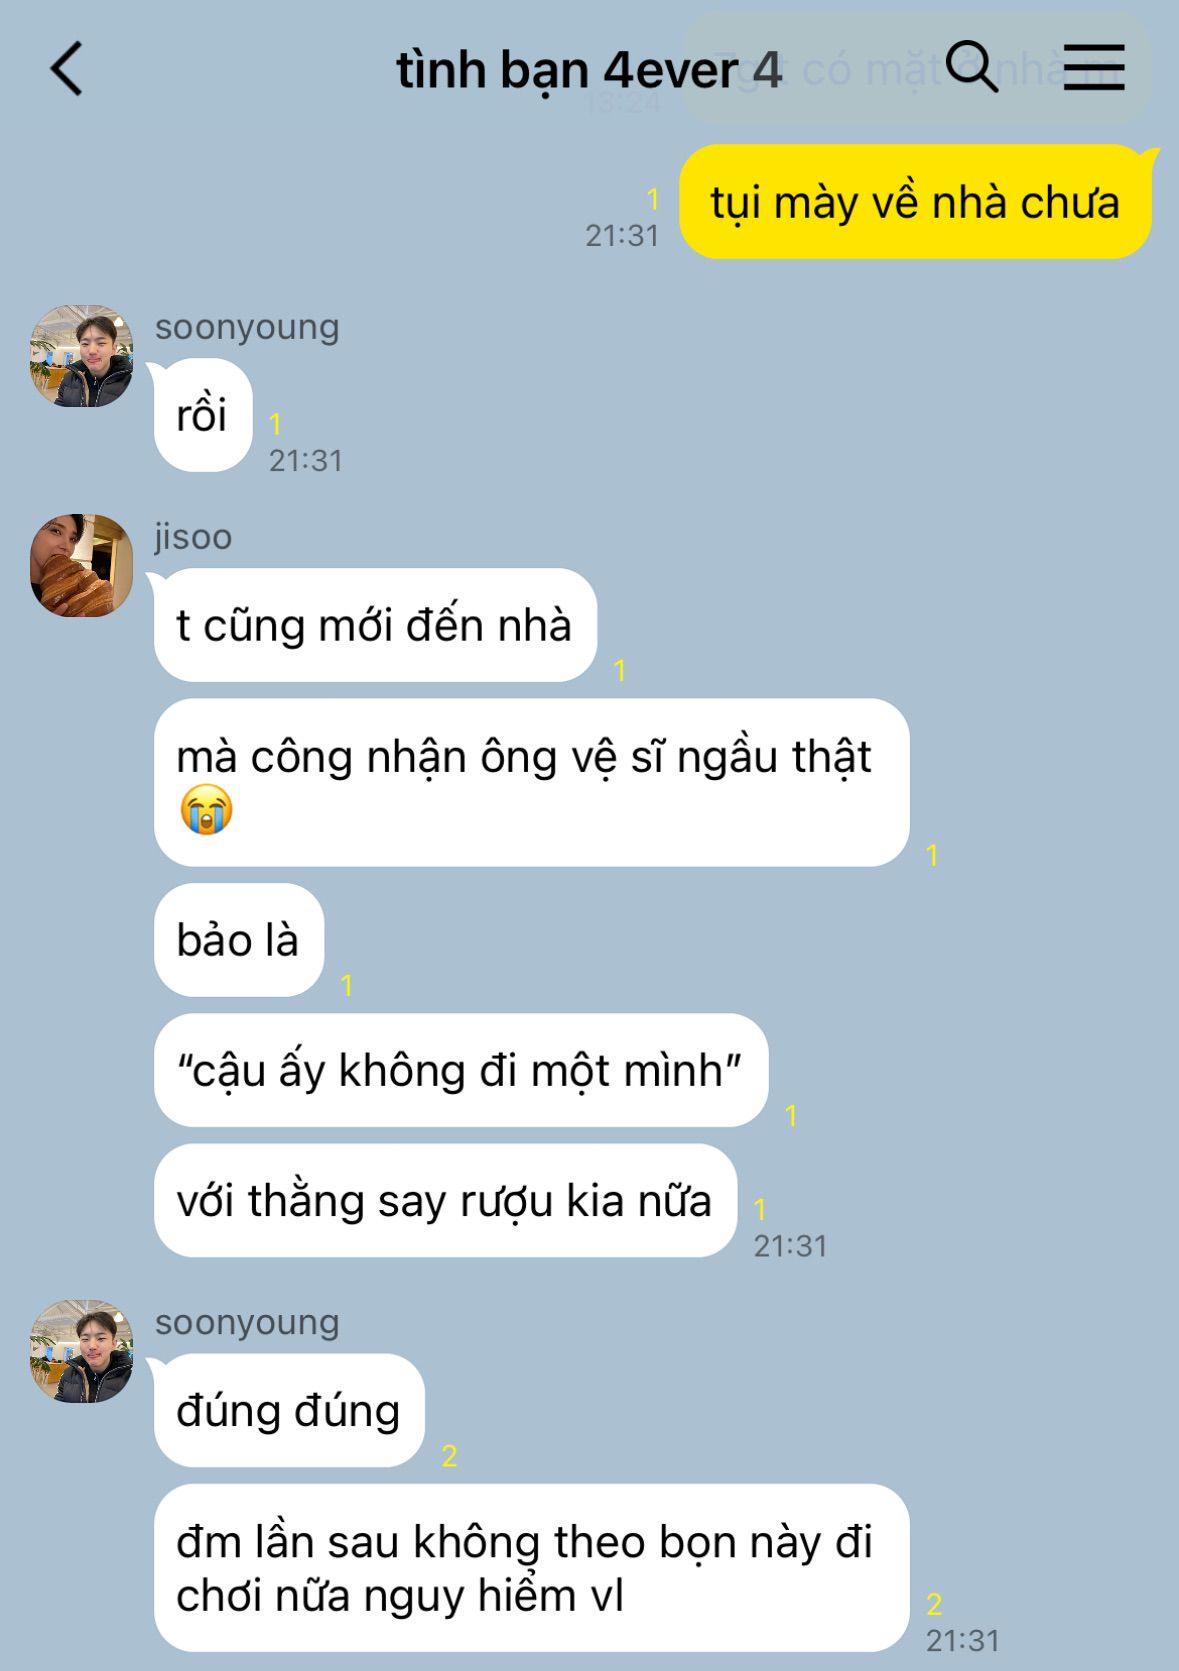1179x1671 pixels.
Task: Tap the back arrow icon
Action: 66,70
